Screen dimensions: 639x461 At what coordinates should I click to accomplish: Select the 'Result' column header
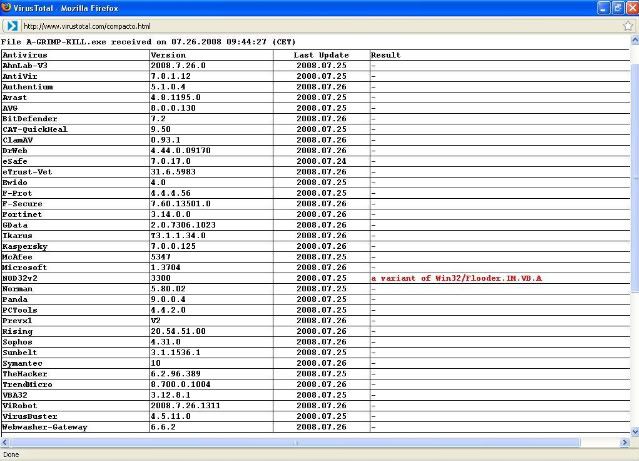[x=386, y=55]
